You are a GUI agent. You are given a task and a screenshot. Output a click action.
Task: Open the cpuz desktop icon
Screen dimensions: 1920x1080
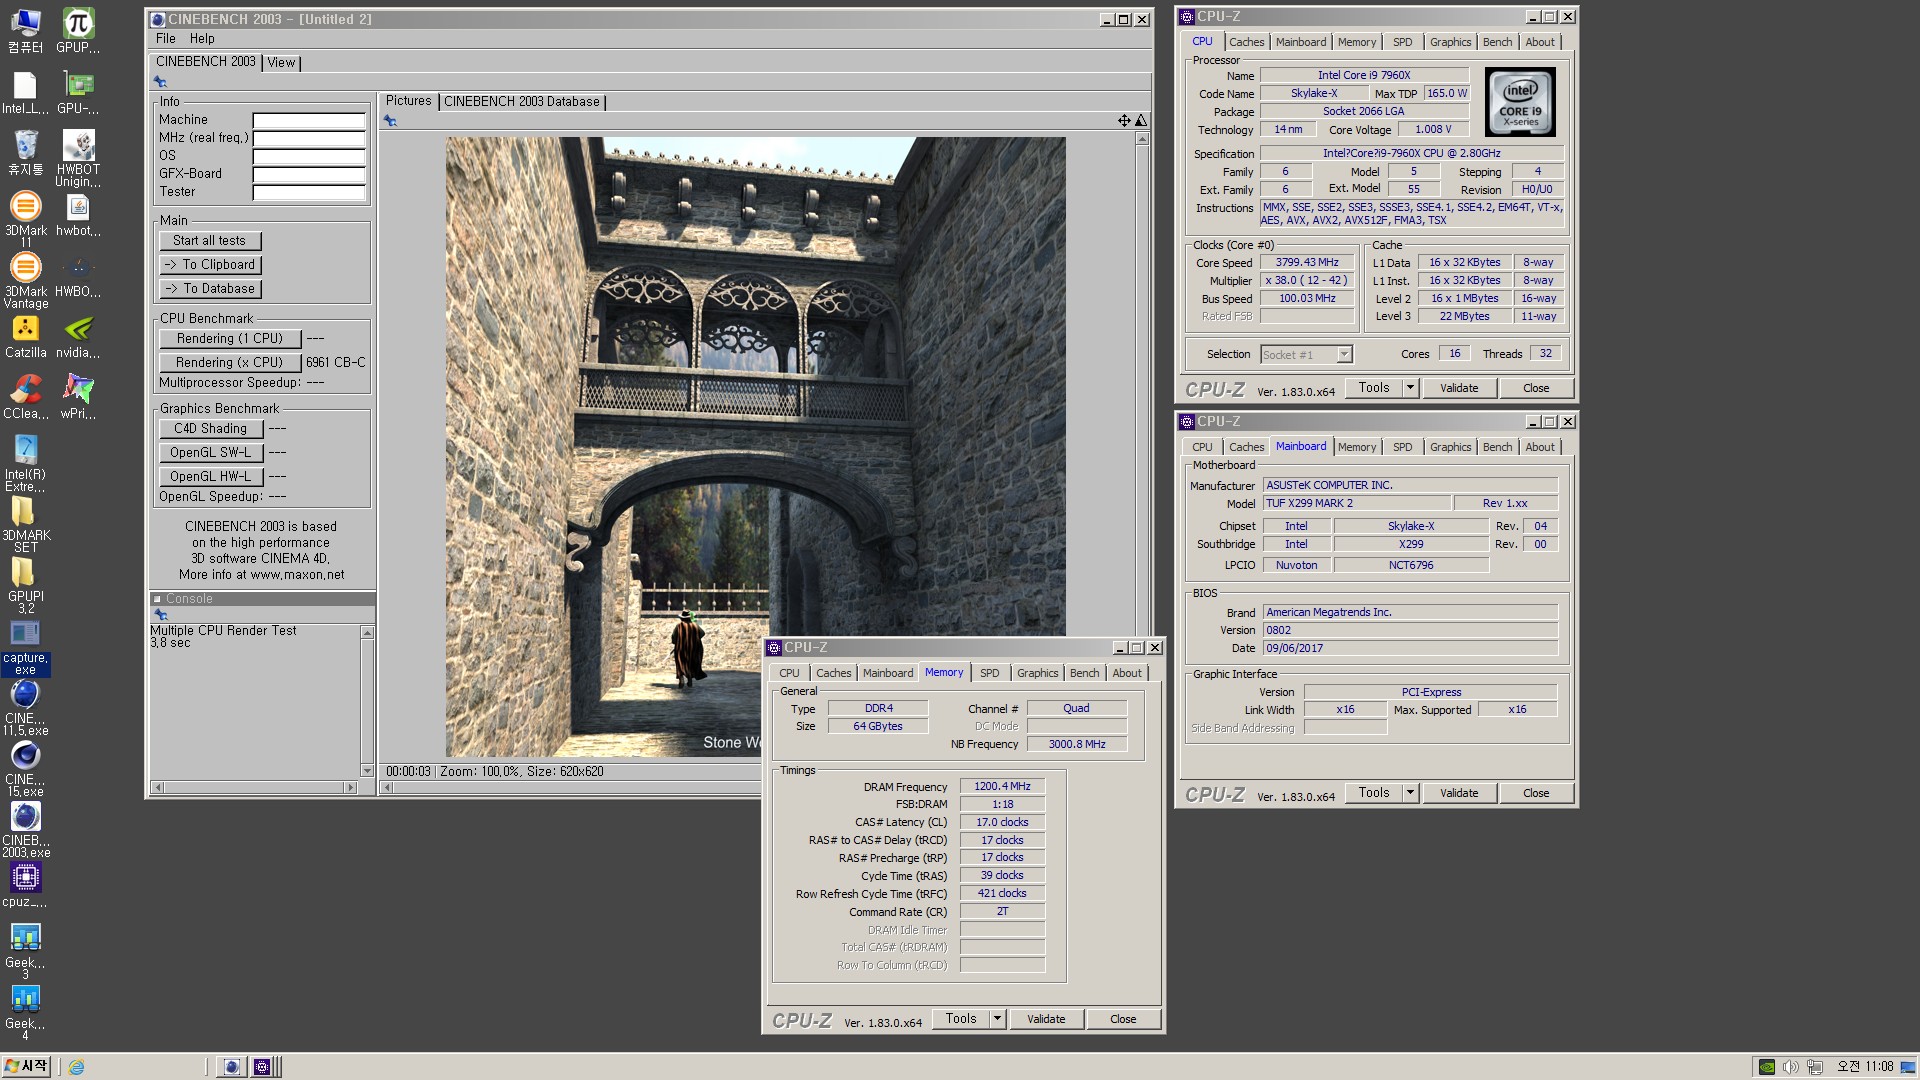[25, 885]
